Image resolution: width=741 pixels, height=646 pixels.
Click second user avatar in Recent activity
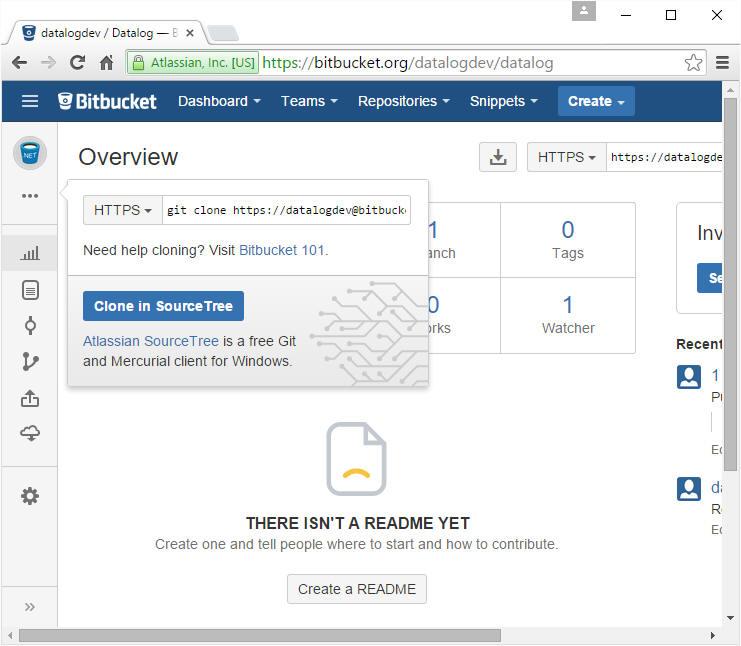(689, 489)
